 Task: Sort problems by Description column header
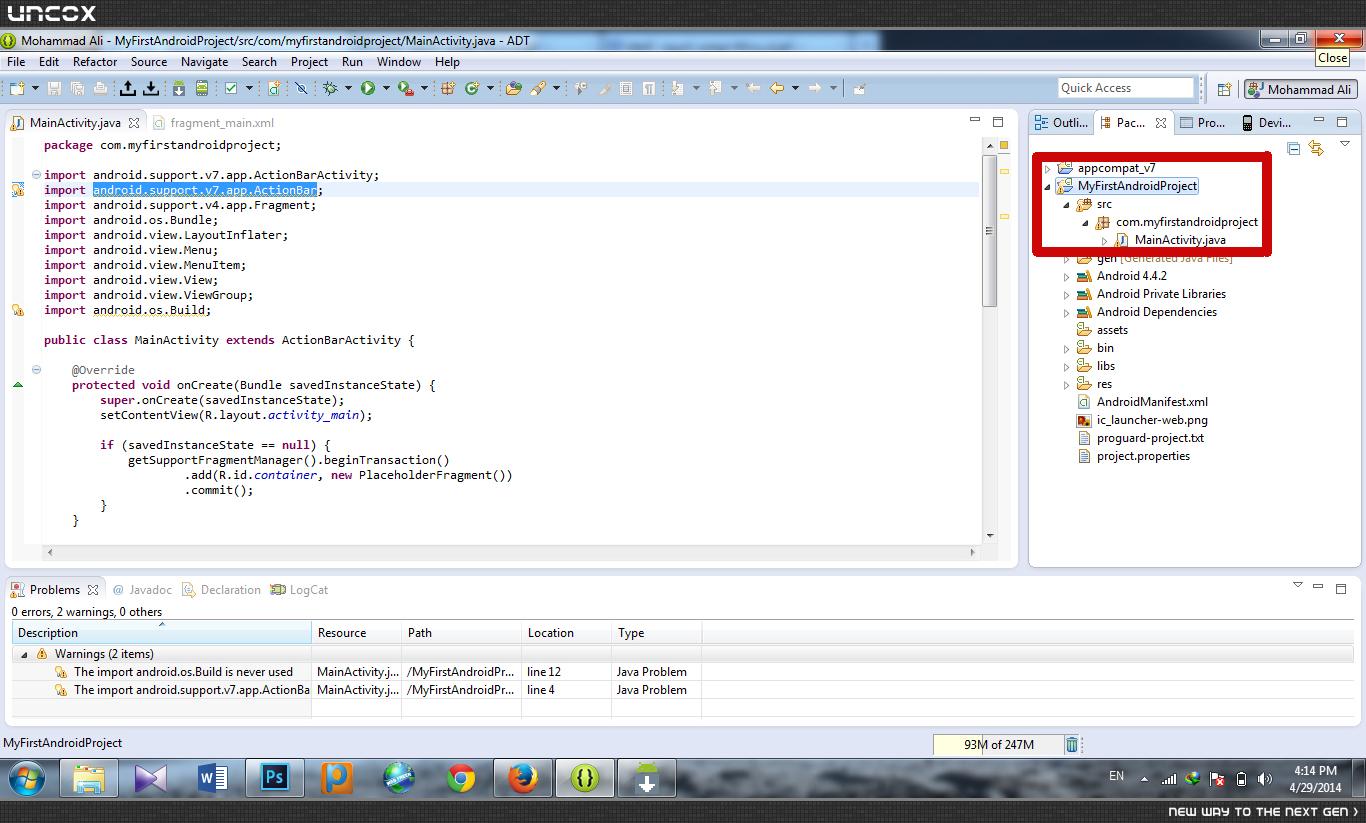coord(162,633)
